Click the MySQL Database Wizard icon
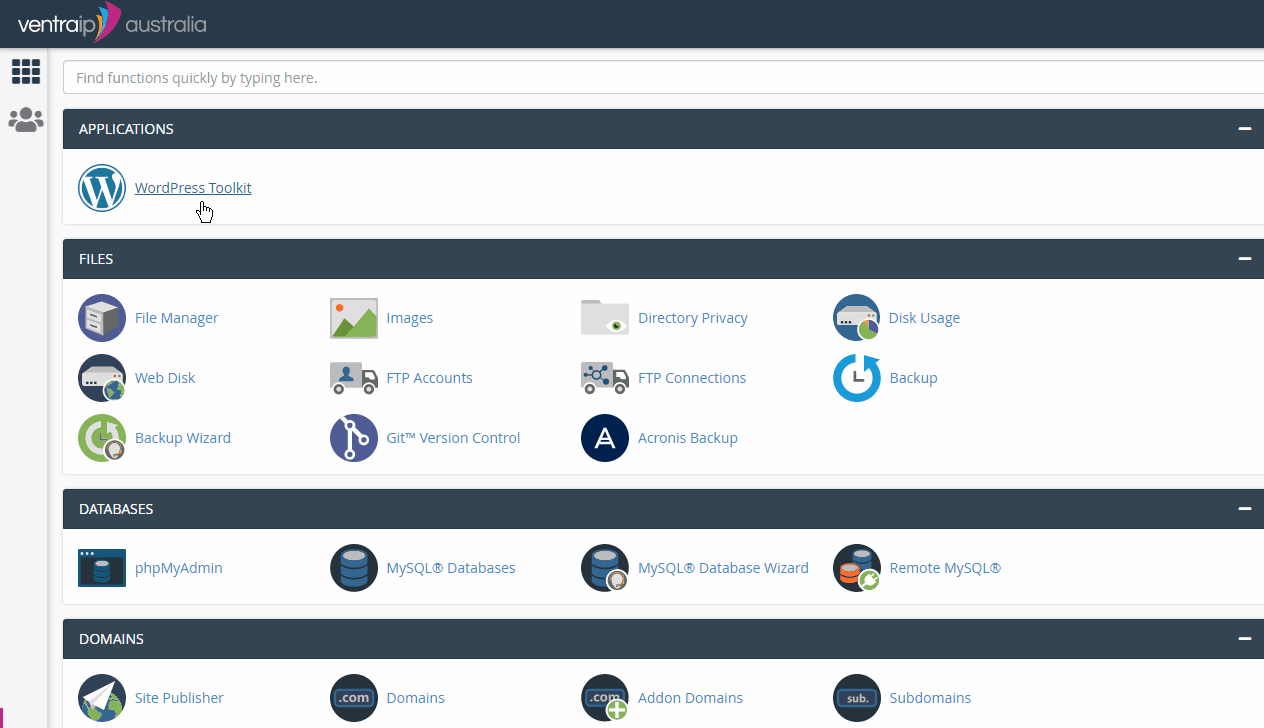Viewport: 1264px width, 728px height. pos(605,568)
